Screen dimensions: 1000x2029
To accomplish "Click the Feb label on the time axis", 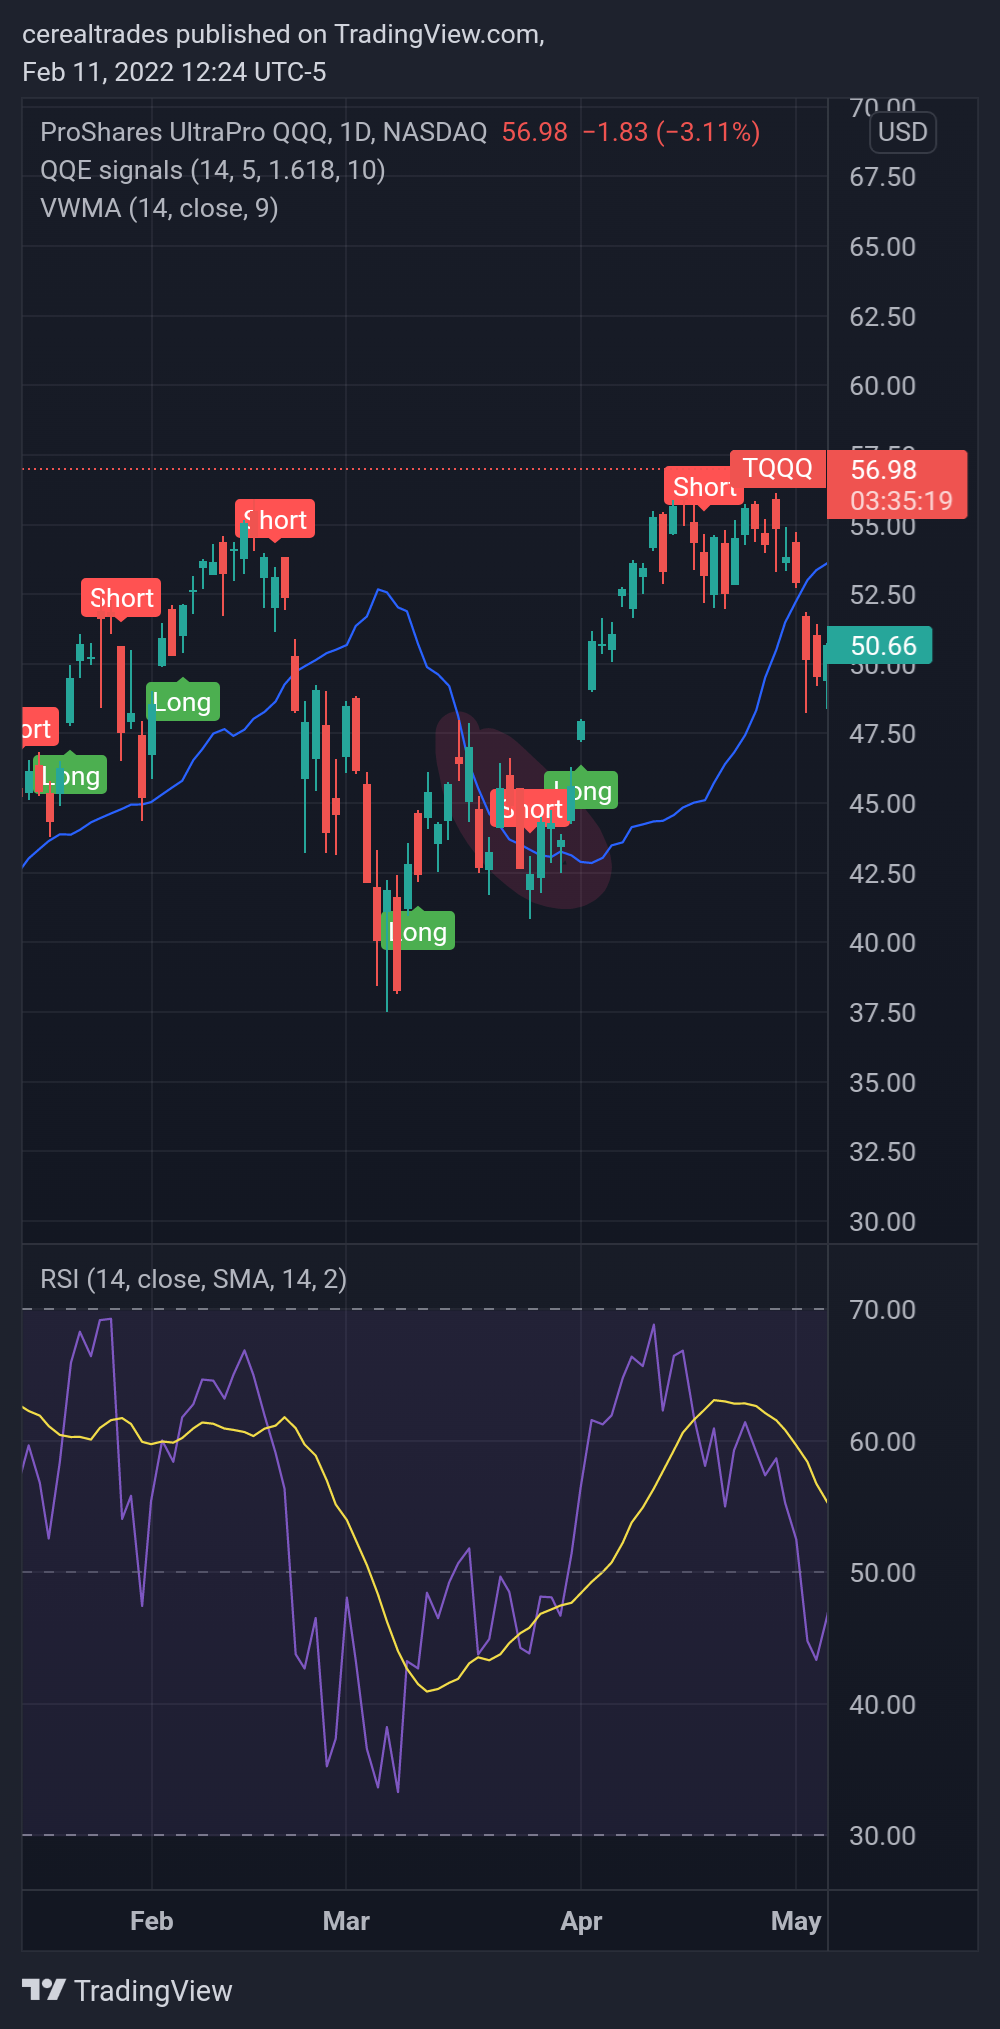I will (152, 1921).
